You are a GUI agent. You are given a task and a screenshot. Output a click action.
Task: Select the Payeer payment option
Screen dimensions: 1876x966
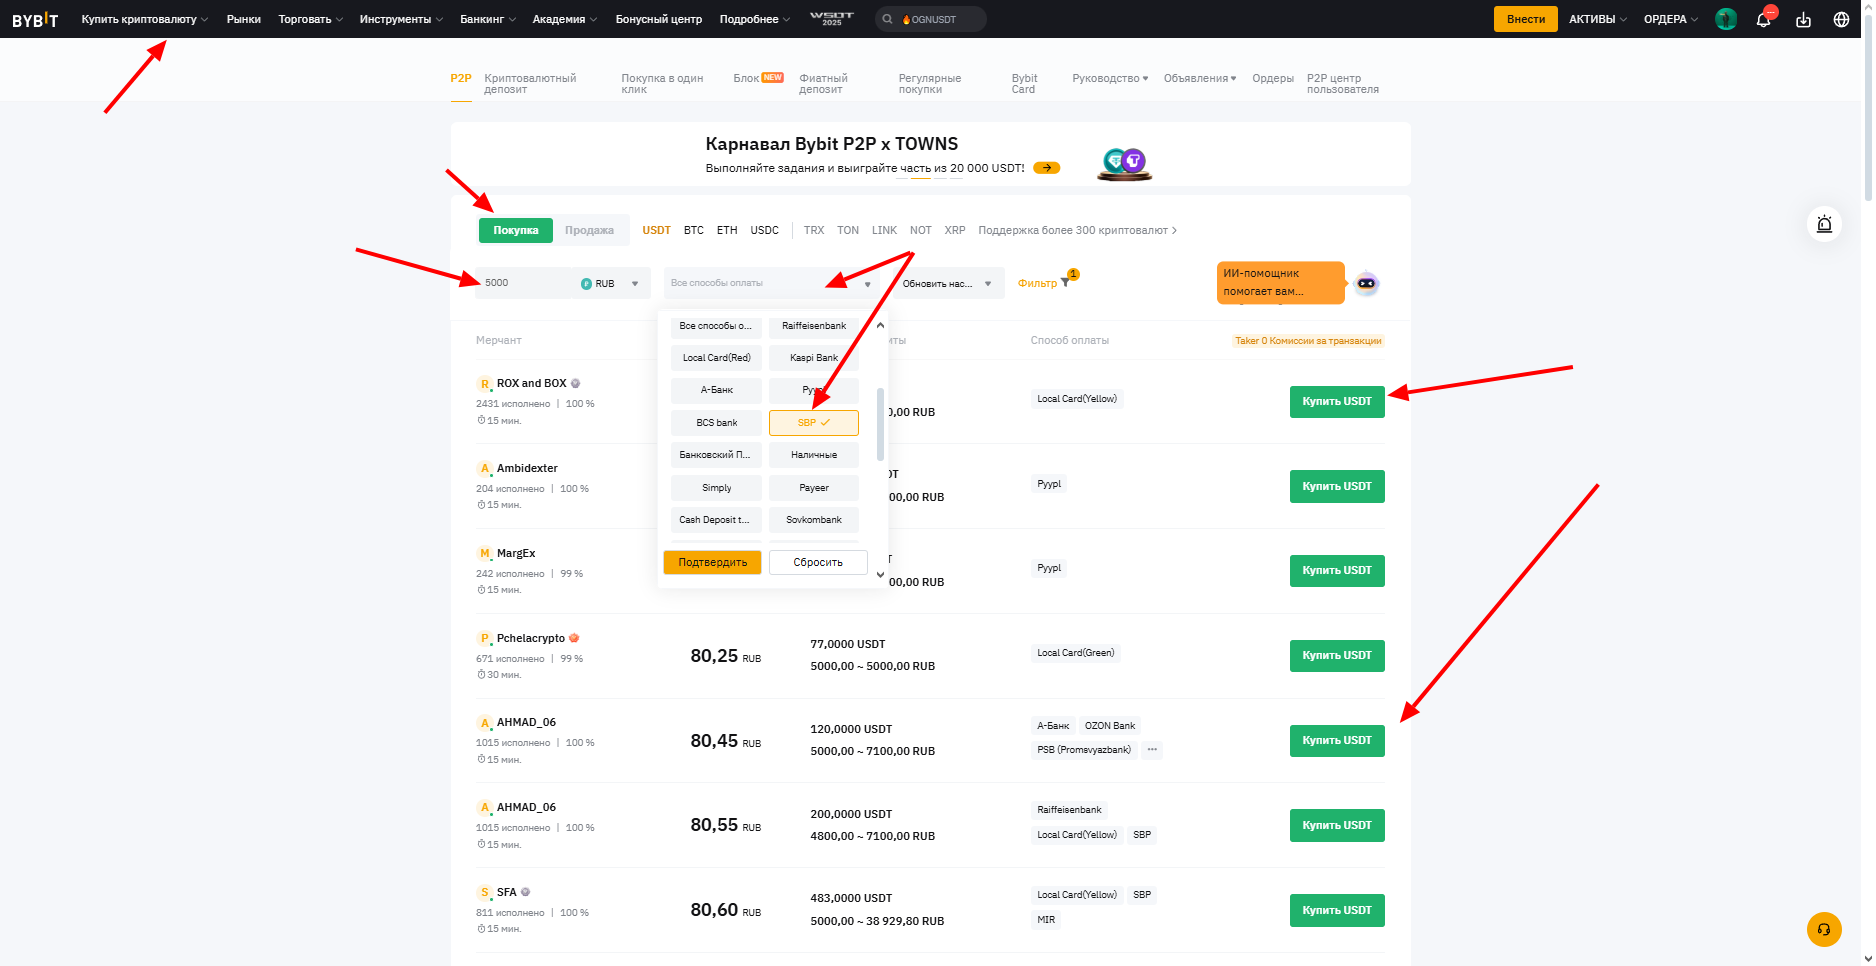[x=814, y=488]
